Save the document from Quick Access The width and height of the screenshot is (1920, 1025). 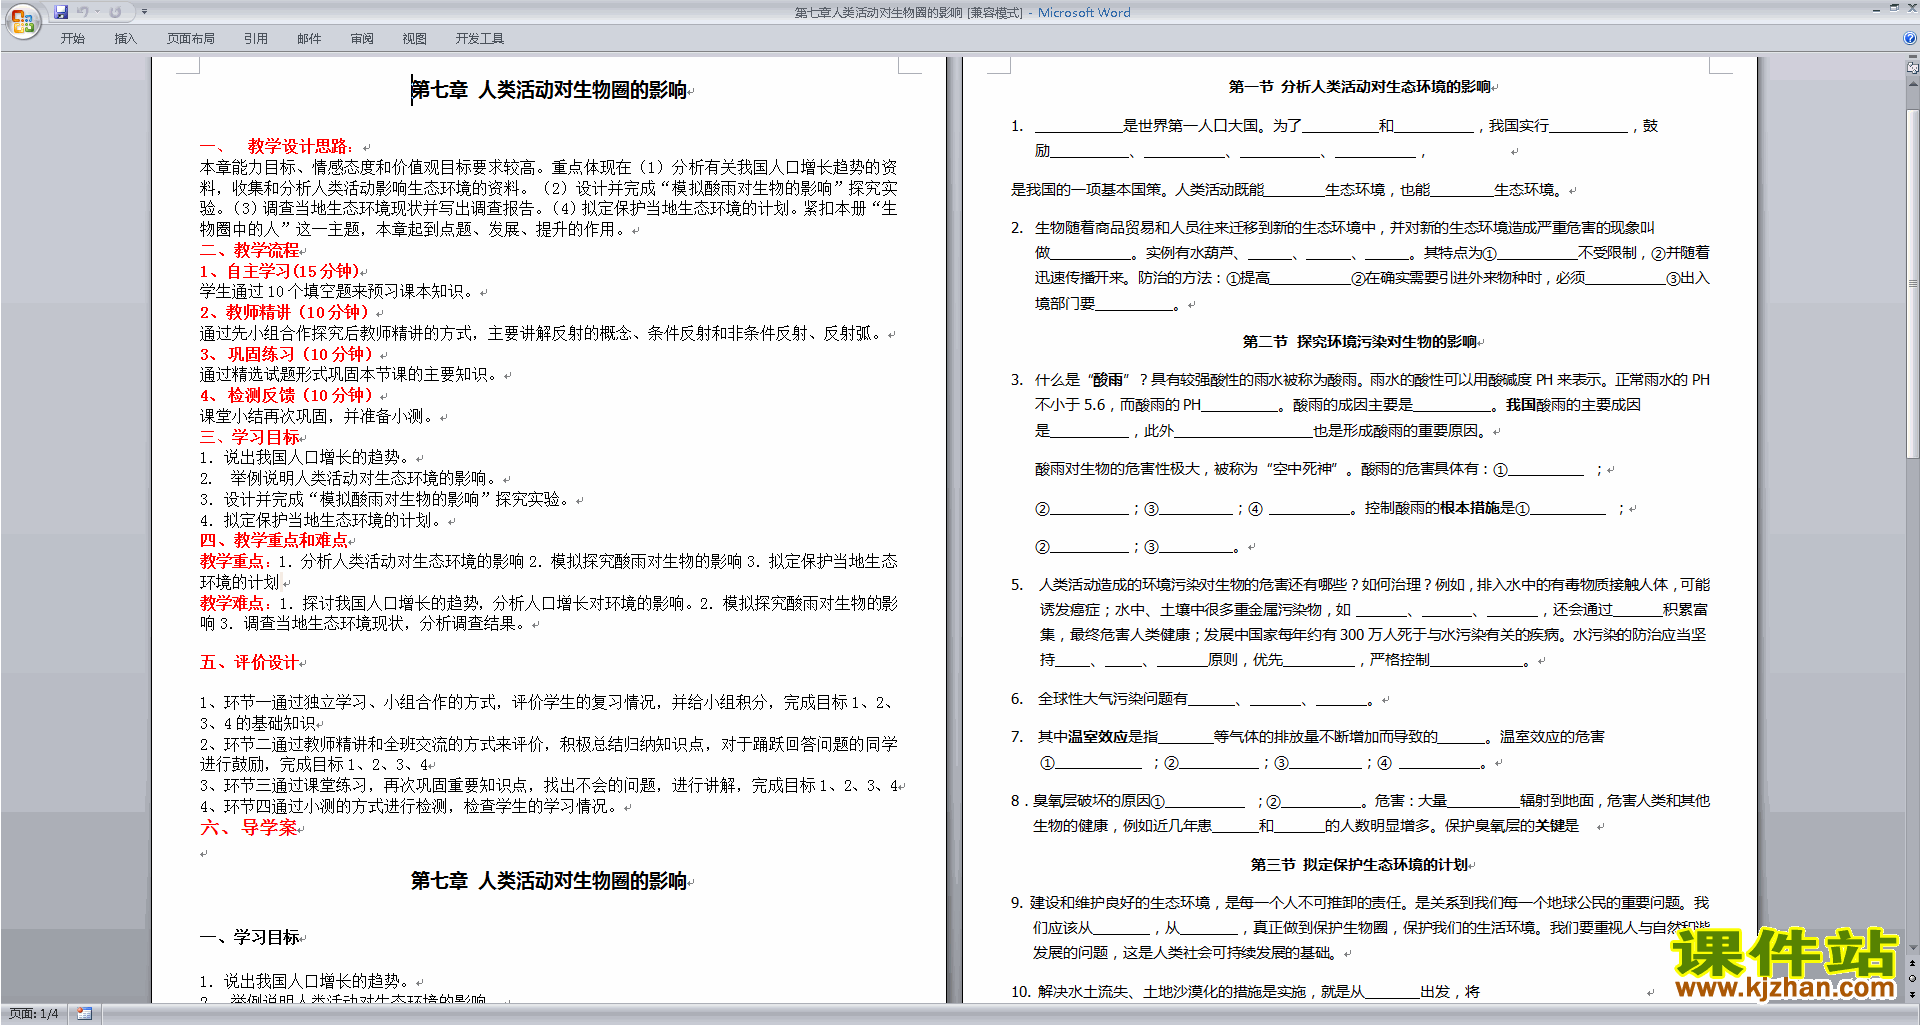(61, 12)
